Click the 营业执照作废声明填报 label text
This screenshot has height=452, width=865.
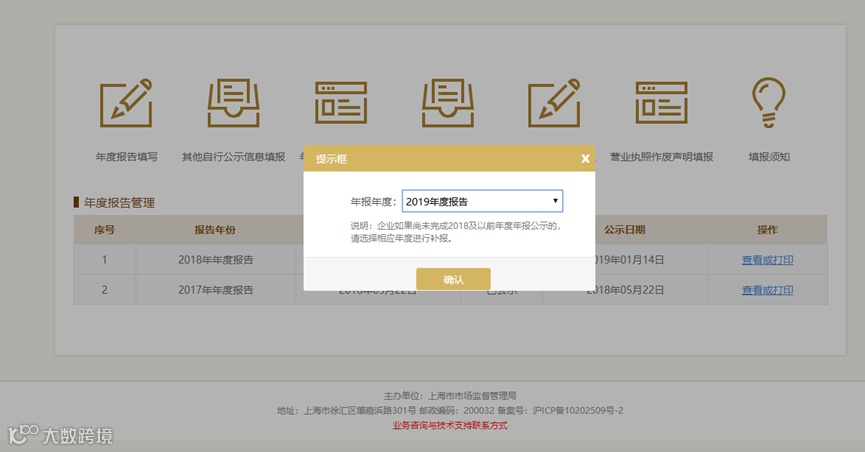[661, 157]
